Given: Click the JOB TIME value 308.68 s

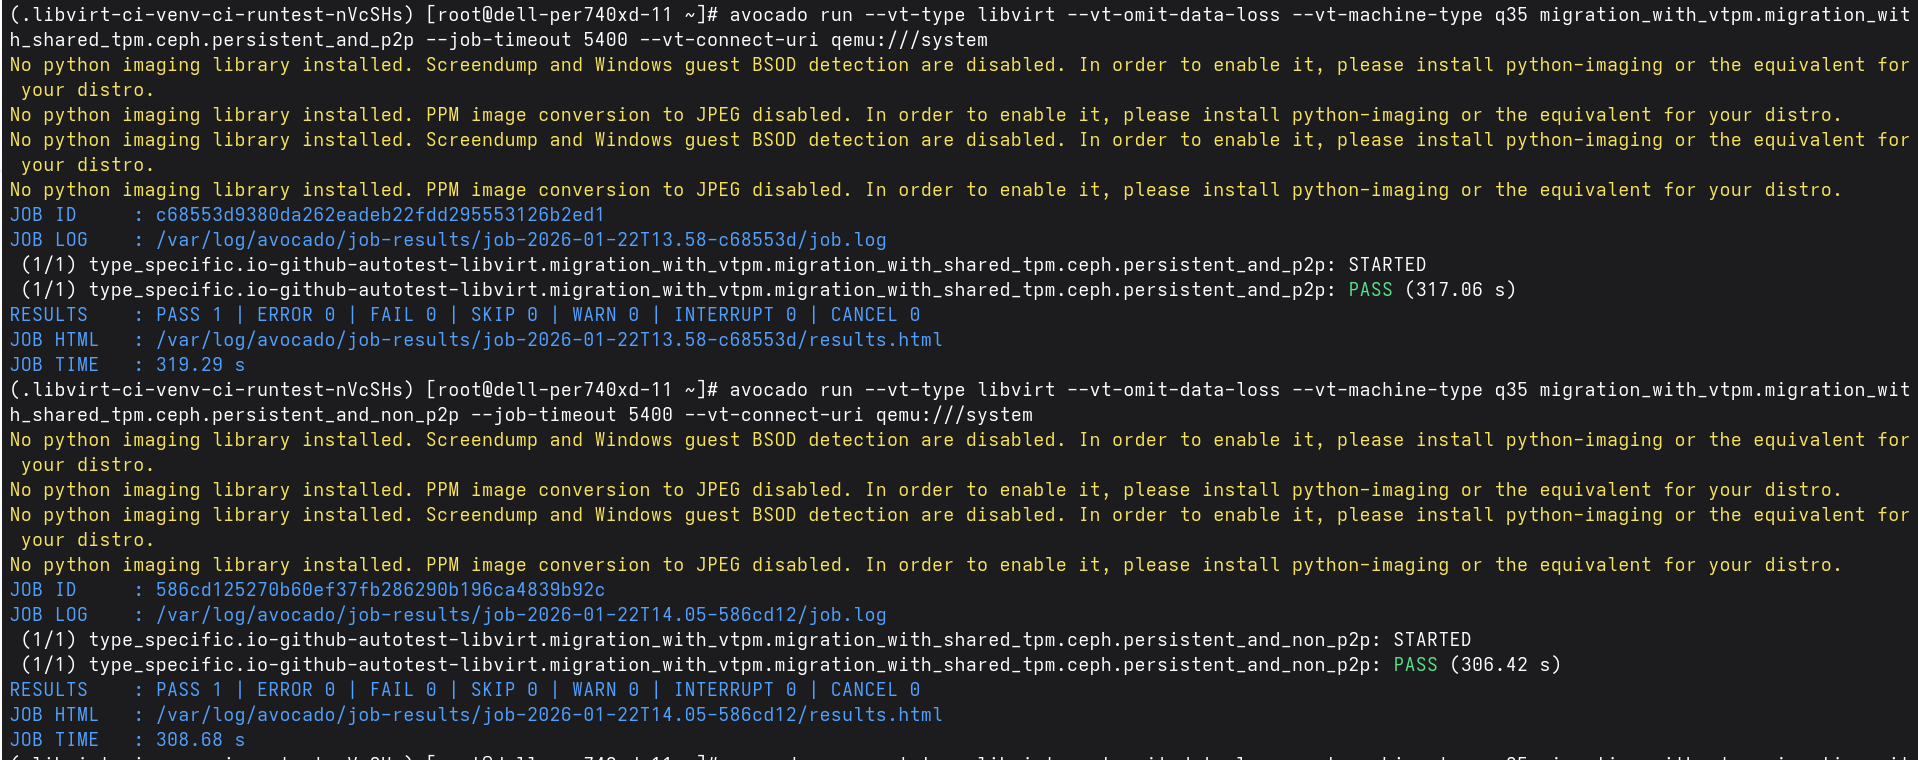Looking at the screenshot, I should pyautogui.click(x=200, y=740).
